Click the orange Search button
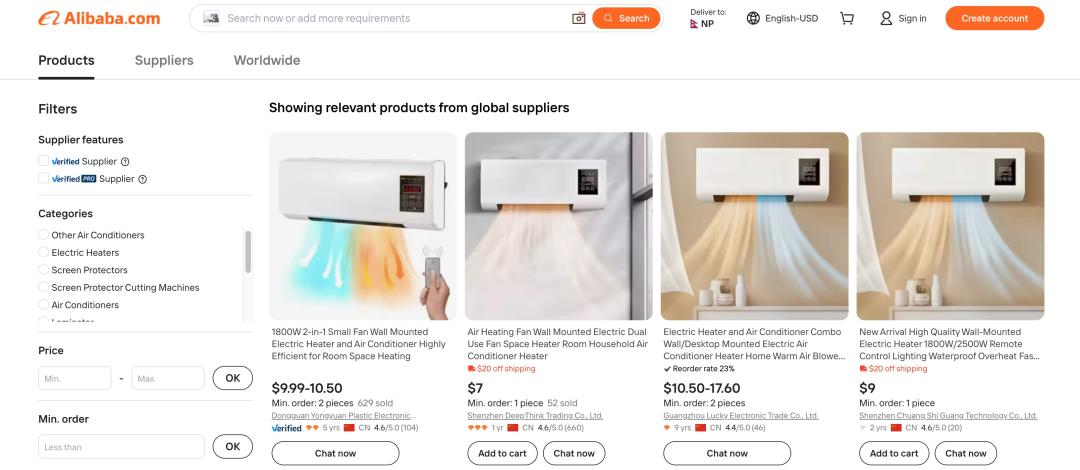This screenshot has height=470, width=1080. [x=626, y=18]
